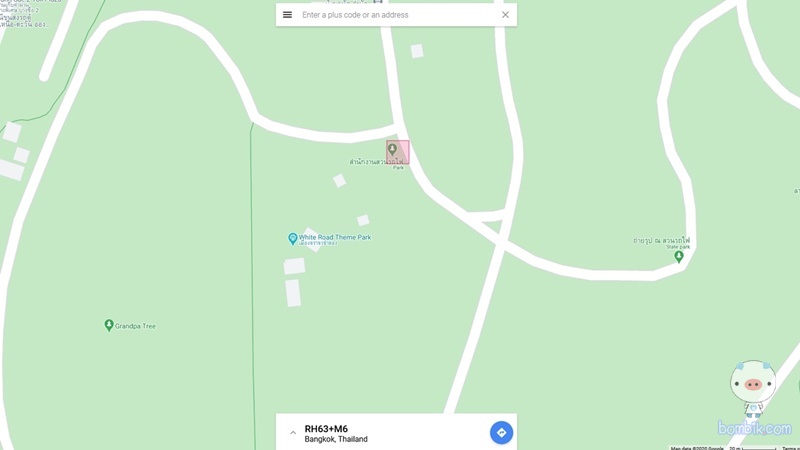This screenshot has height=450, width=800.
Task: Open directions with the blue arrow button
Action: 502,433
